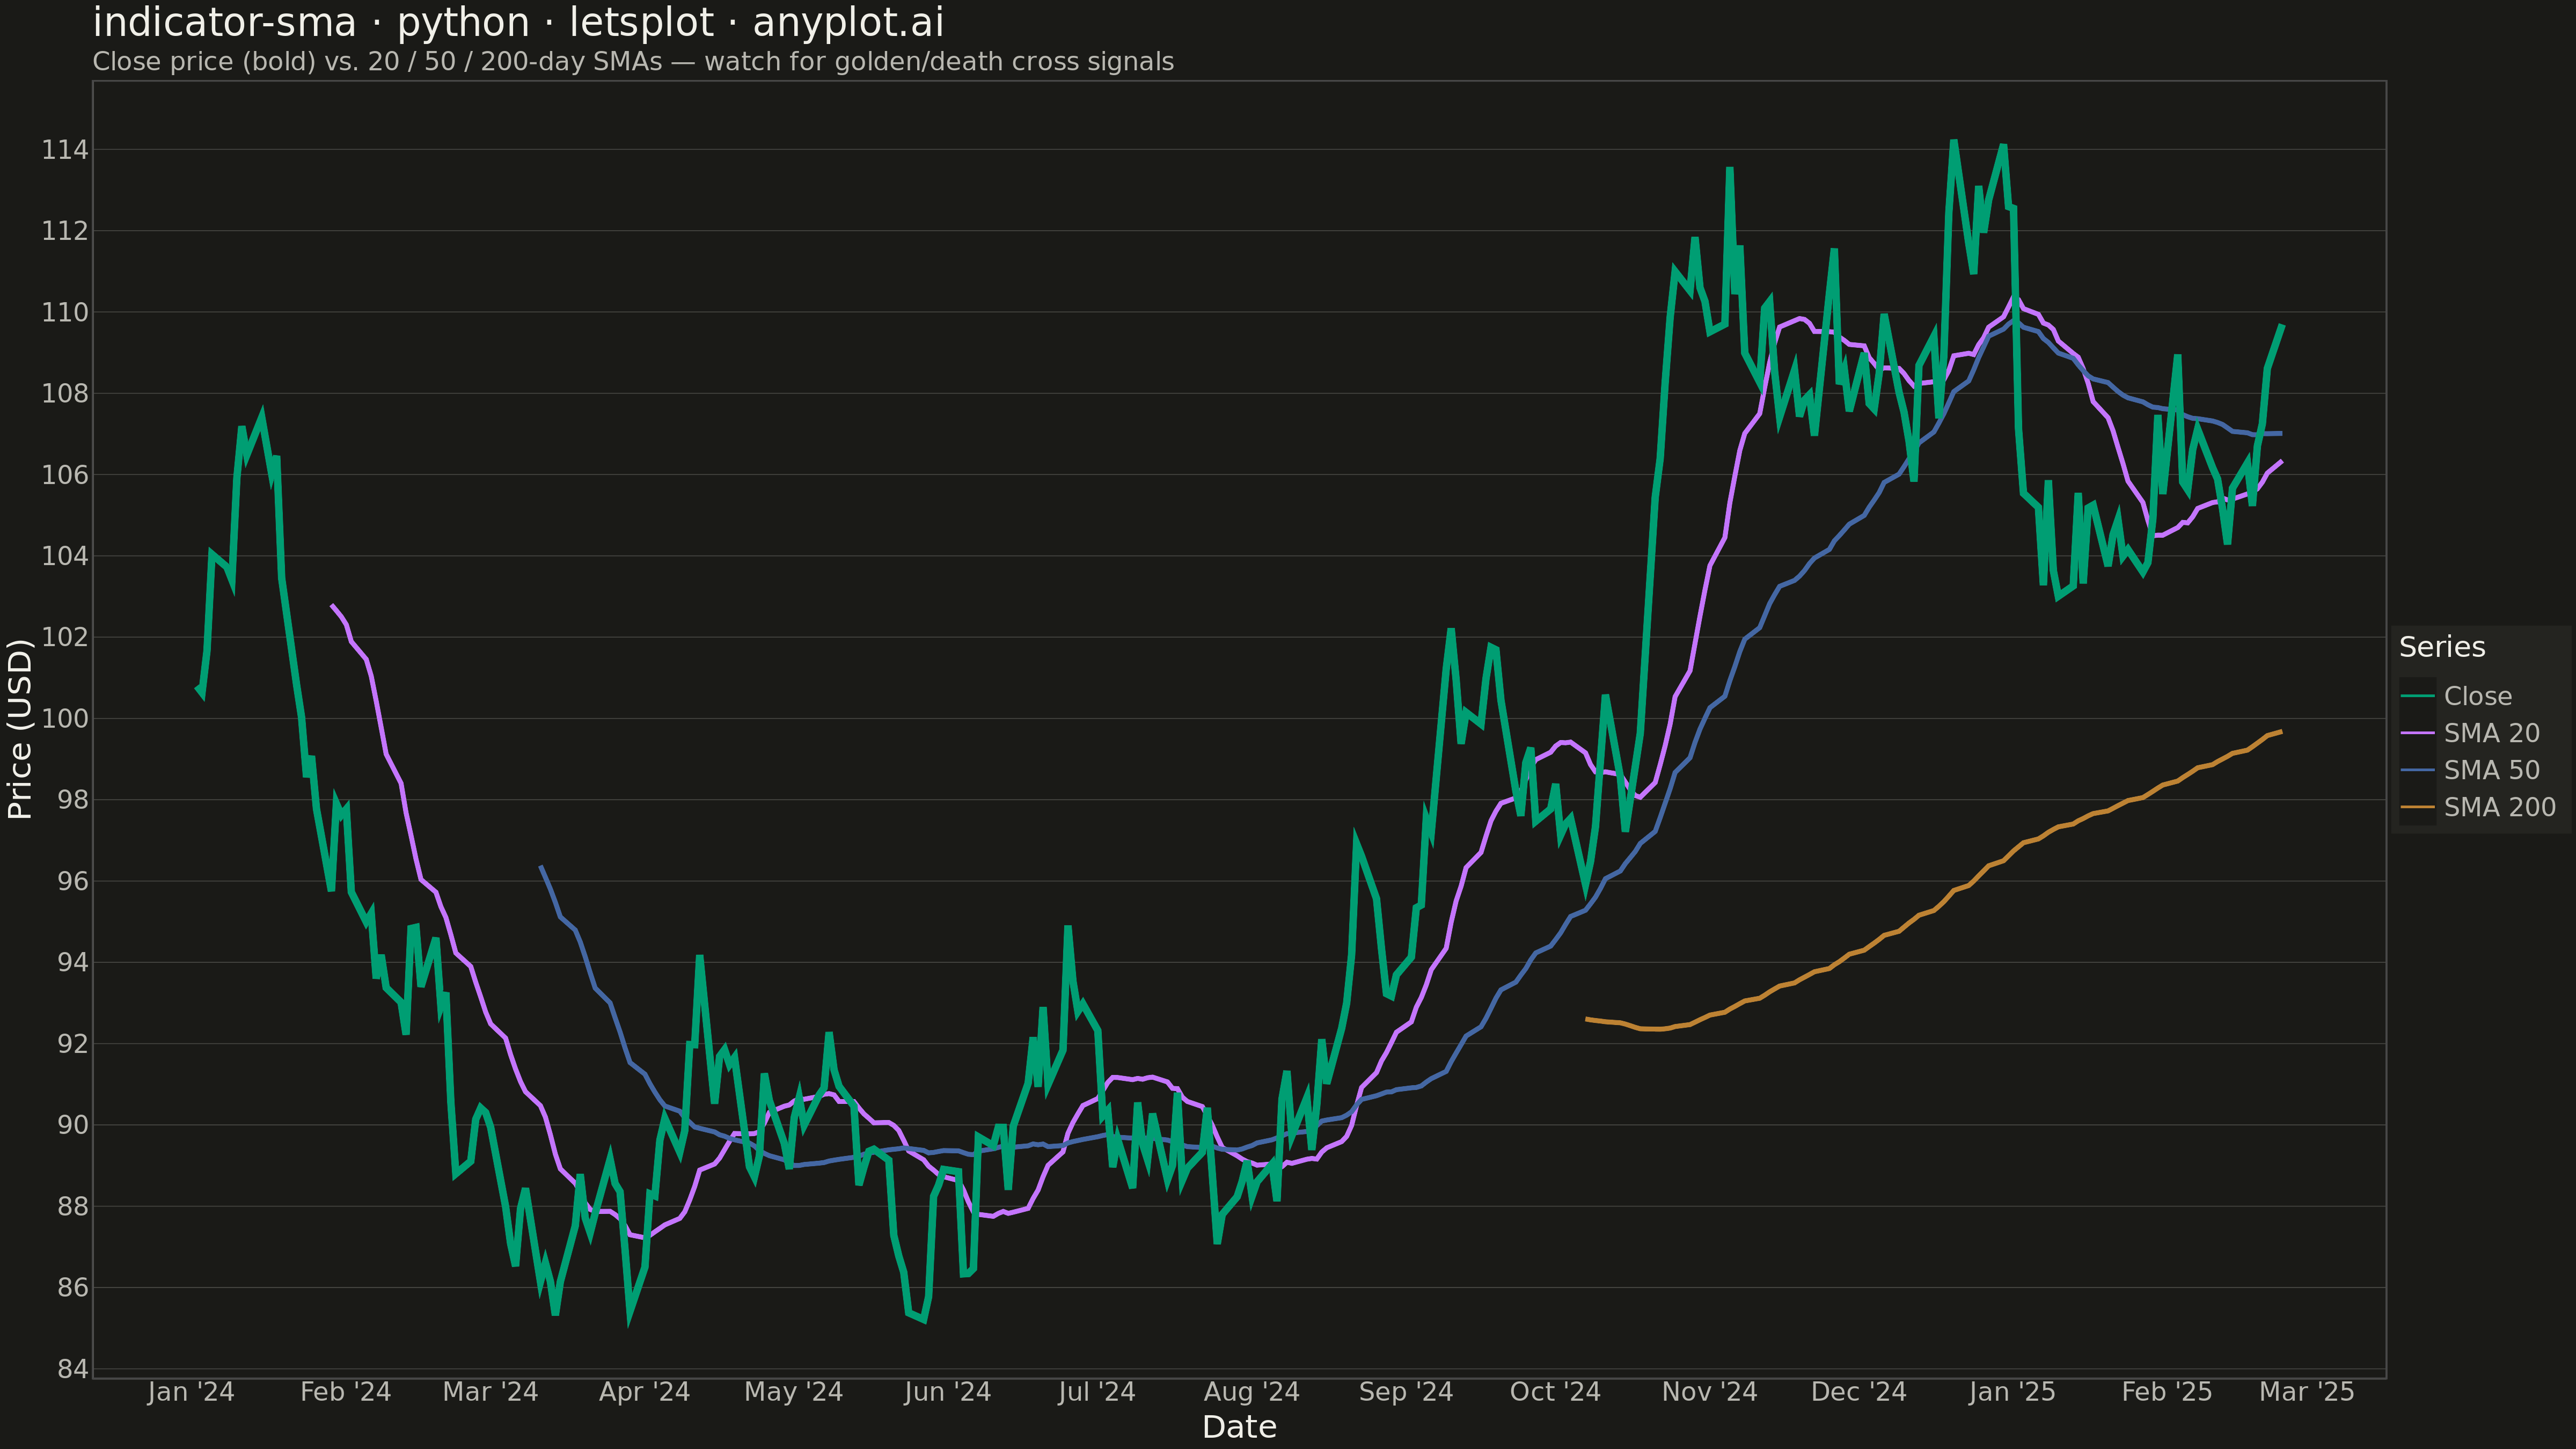Click the blue SMA 50 legend swatch
Image resolution: width=2576 pixels, height=1449 pixels.
pos(2417,770)
